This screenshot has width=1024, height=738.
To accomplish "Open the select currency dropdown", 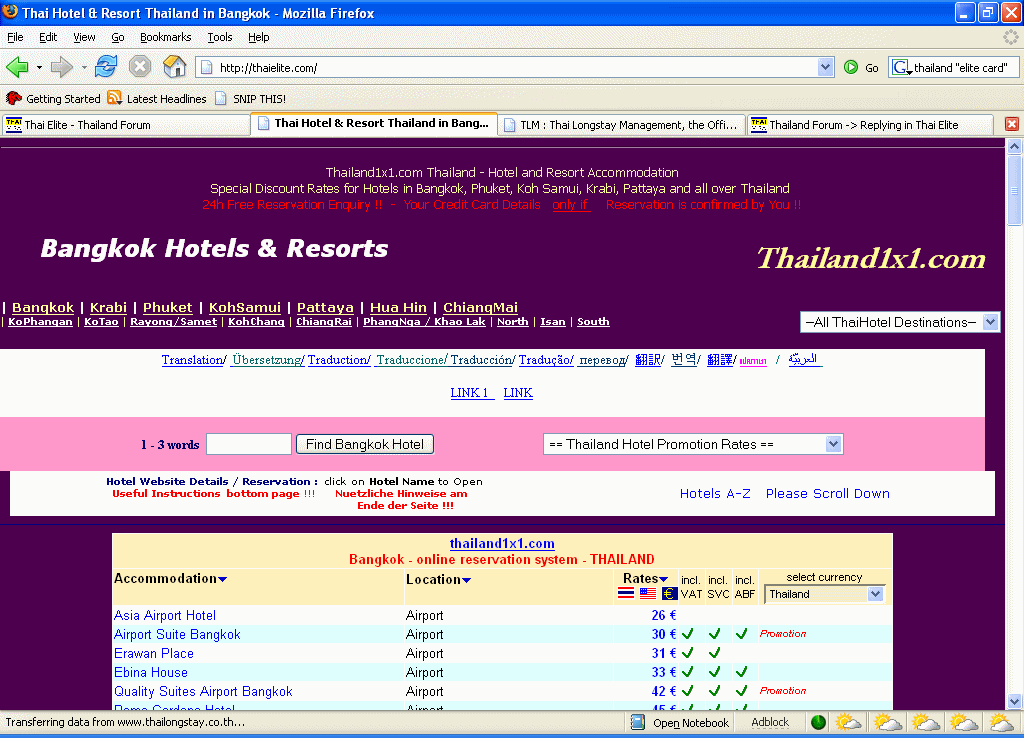I will [x=825, y=594].
